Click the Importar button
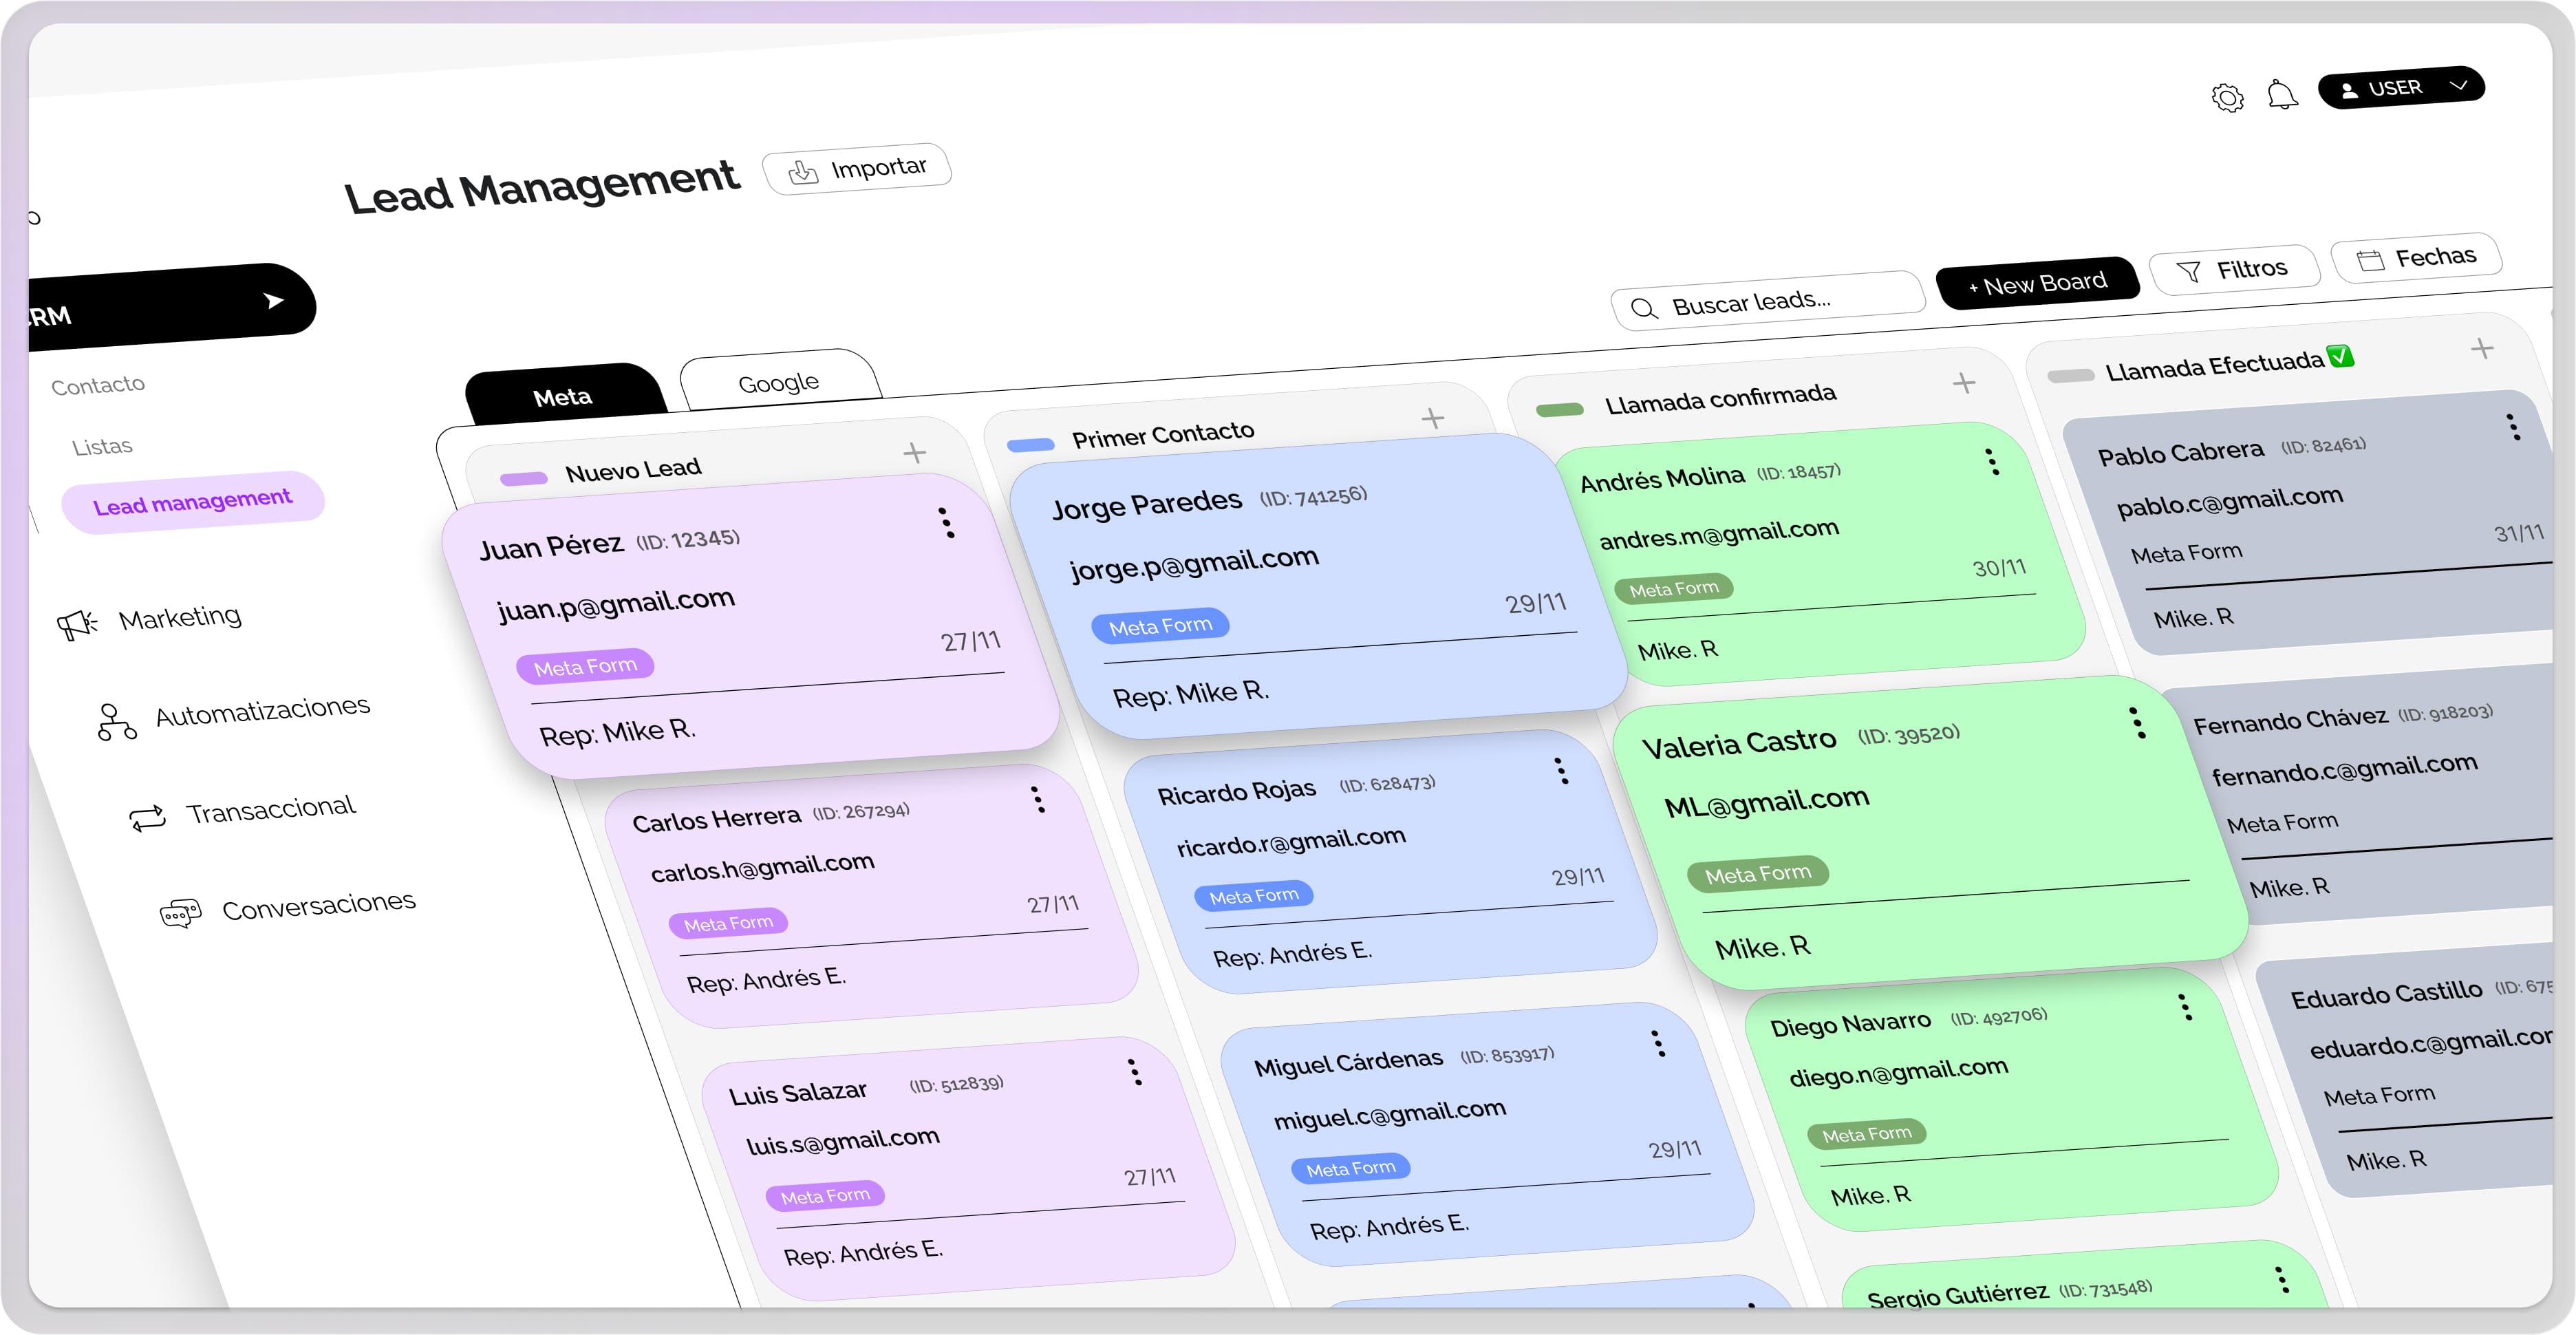The image size is (2576, 1335). pos(857,169)
